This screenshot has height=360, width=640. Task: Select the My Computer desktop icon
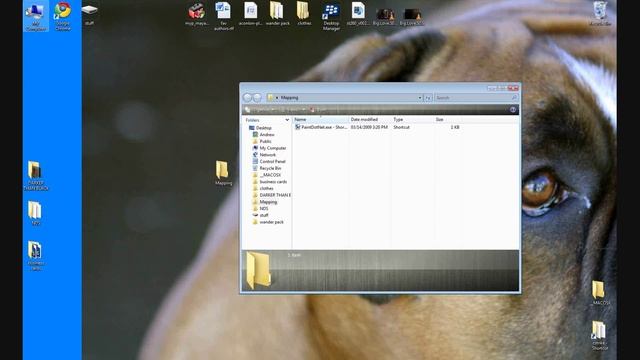point(36,16)
